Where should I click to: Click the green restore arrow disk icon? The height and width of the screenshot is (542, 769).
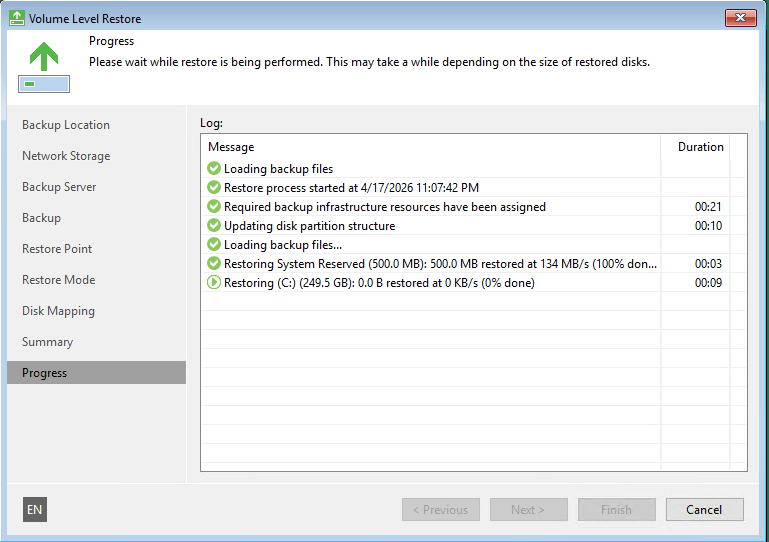44,67
